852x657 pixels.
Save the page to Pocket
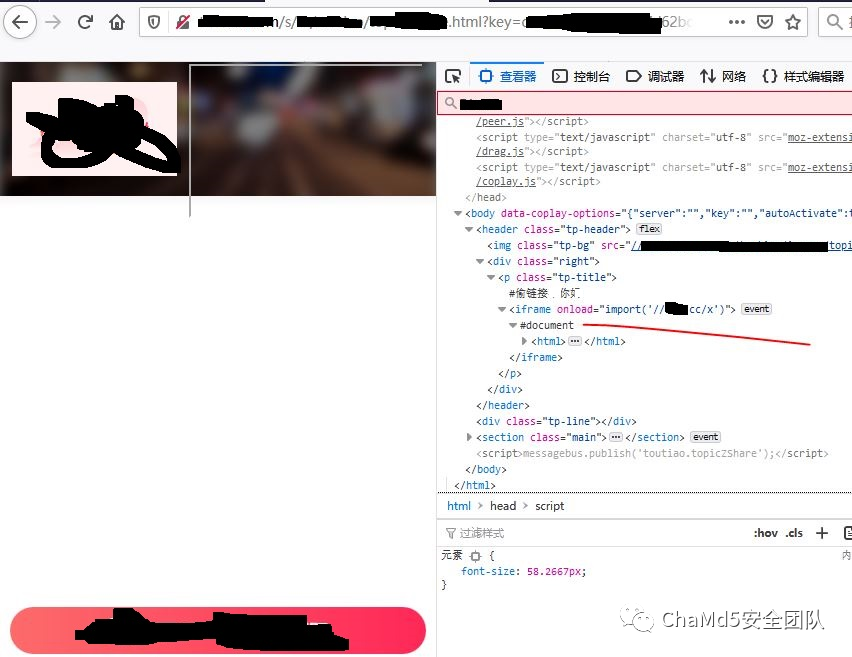[765, 22]
